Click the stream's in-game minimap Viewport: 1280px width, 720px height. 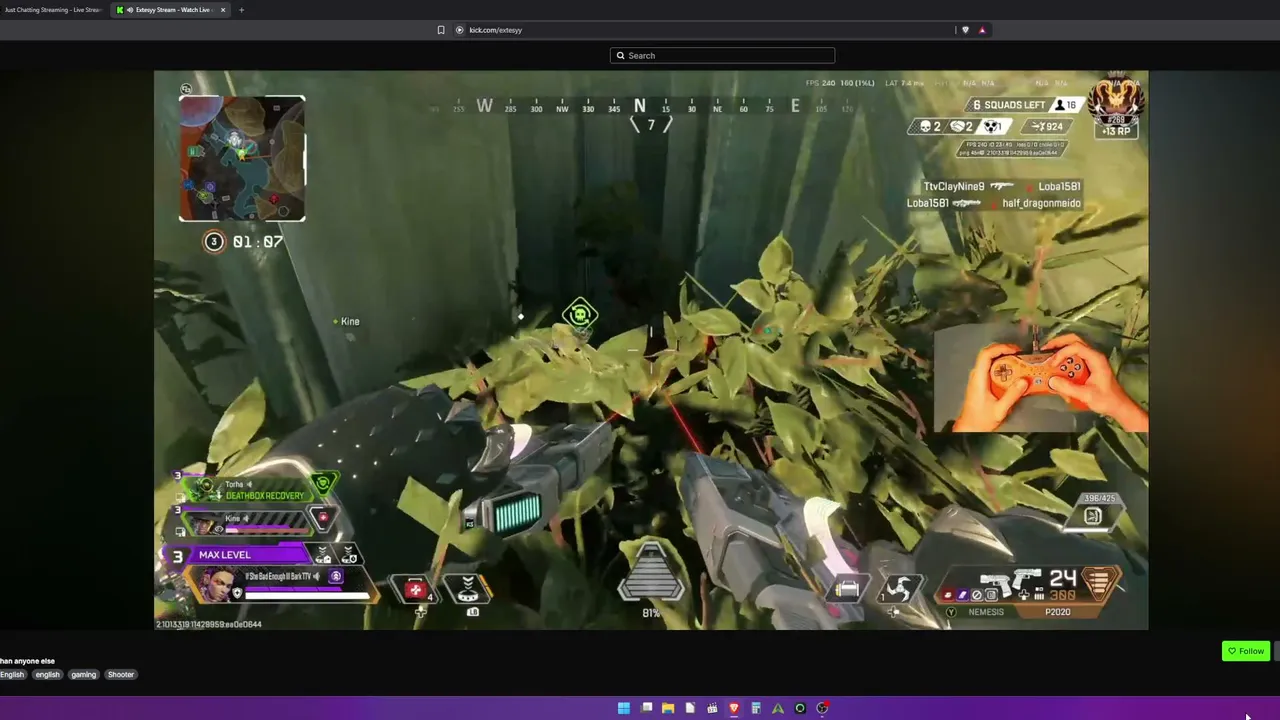click(x=242, y=158)
